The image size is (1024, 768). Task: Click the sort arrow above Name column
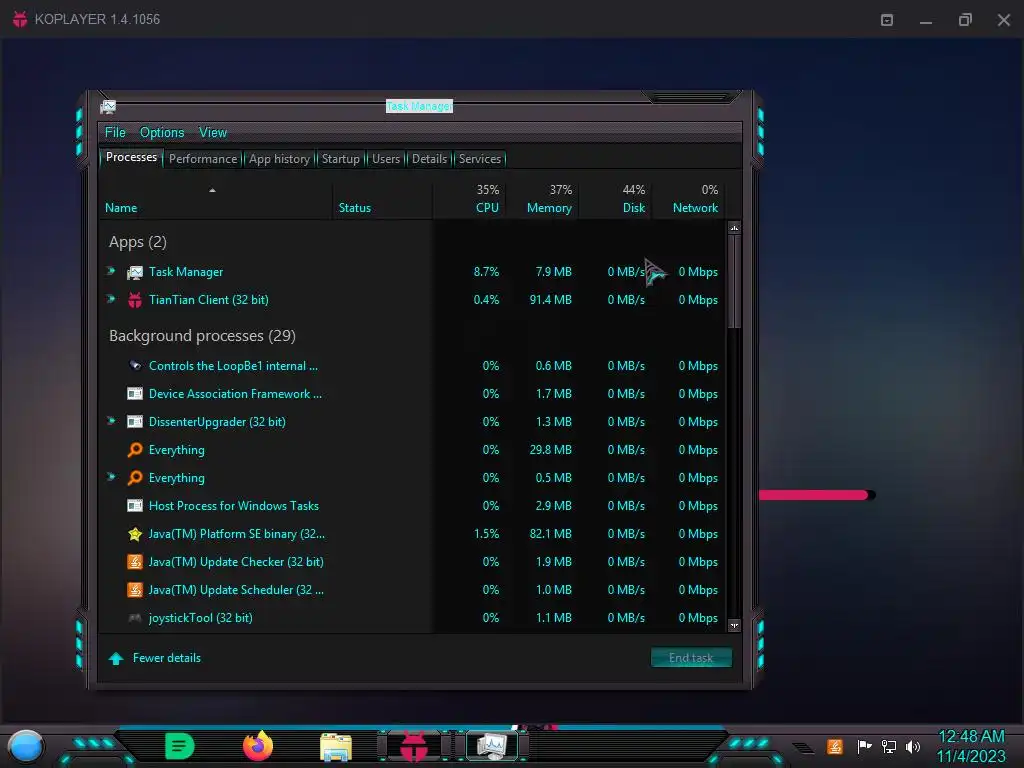click(x=212, y=190)
